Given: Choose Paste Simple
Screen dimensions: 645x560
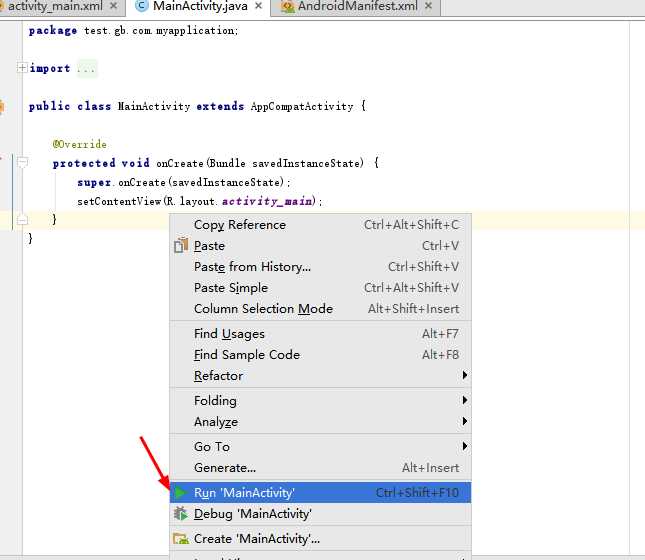Looking at the screenshot, I should coord(320,288).
